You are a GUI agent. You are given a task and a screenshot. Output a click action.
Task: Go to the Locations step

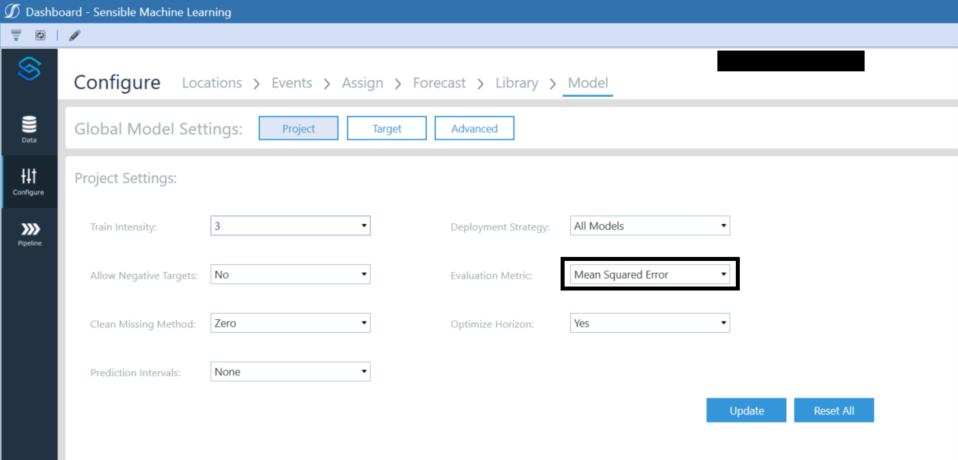point(212,83)
